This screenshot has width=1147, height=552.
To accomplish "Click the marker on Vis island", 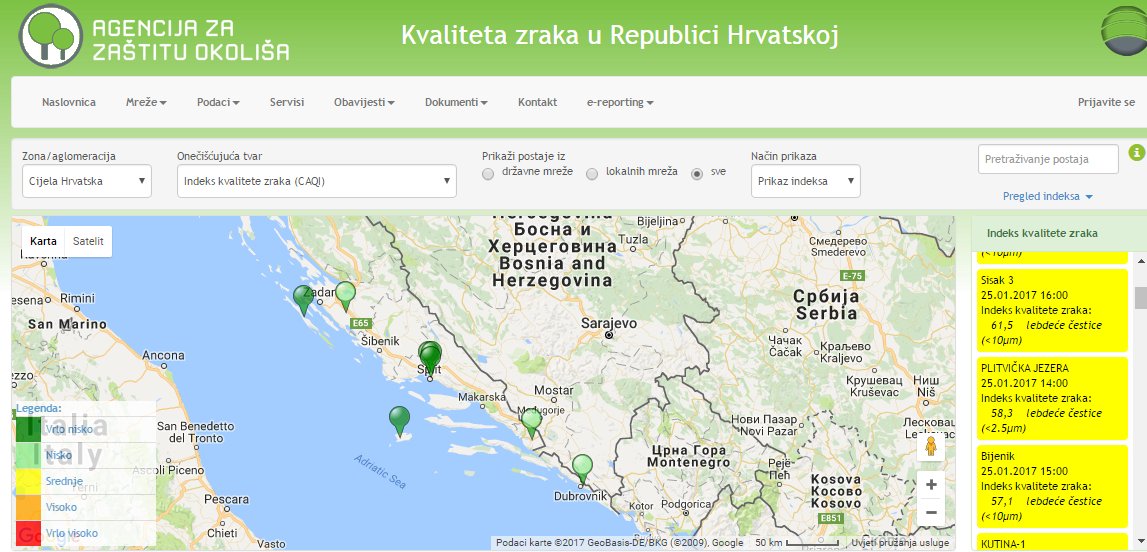I will 399,421.
